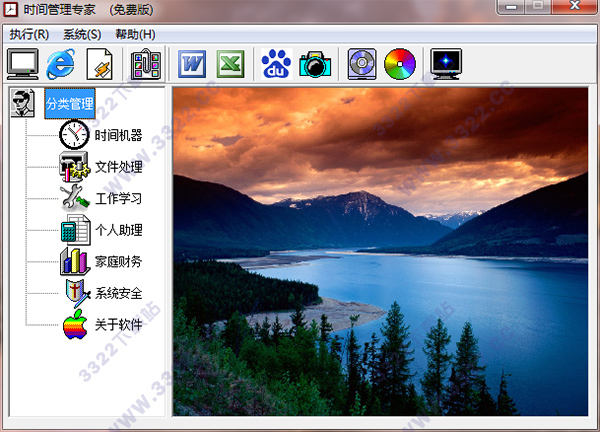Click the calculator icon beside 个人助理
This screenshot has height=432, width=600.
click(x=75, y=230)
